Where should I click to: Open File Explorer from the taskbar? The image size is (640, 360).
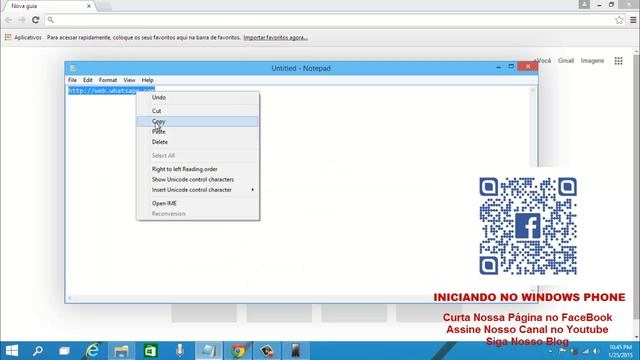[x=121, y=351]
